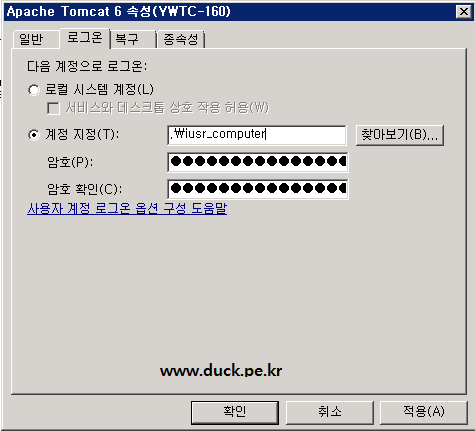475x431 pixels.
Task: Go to the 종속성 tab
Action: coord(181,39)
